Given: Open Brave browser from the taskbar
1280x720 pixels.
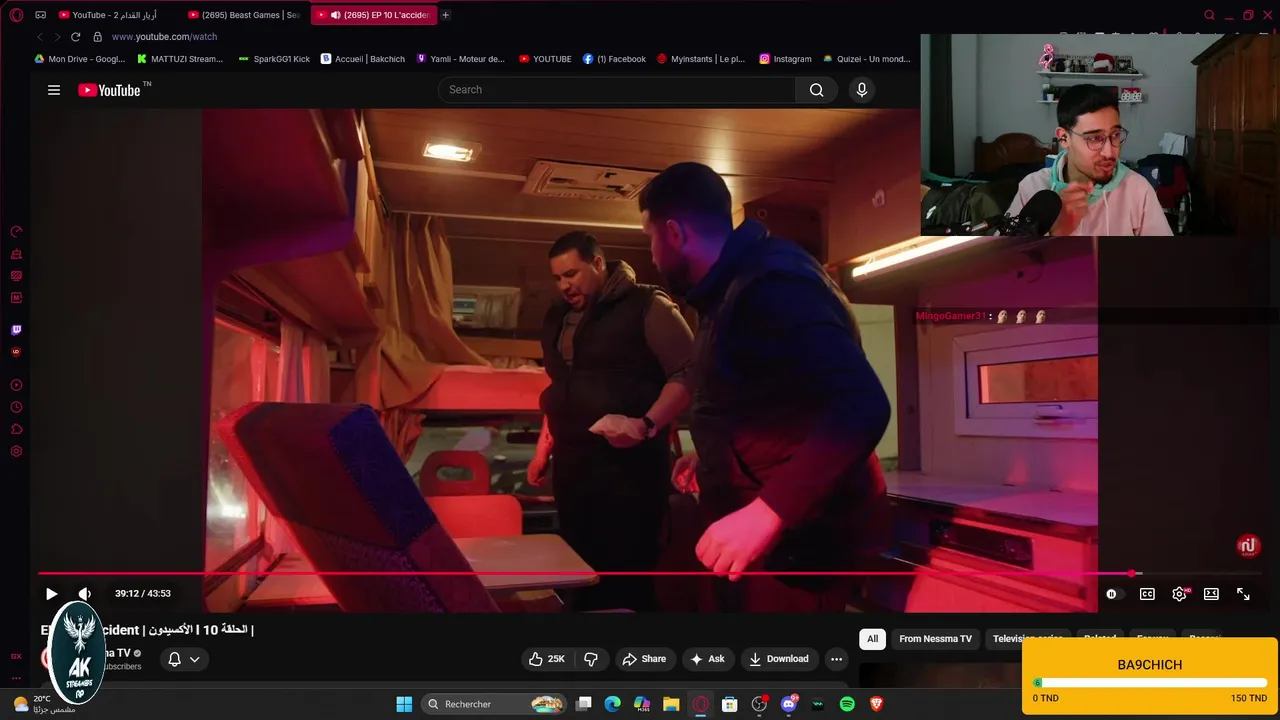Looking at the screenshot, I should pyautogui.click(x=876, y=704).
